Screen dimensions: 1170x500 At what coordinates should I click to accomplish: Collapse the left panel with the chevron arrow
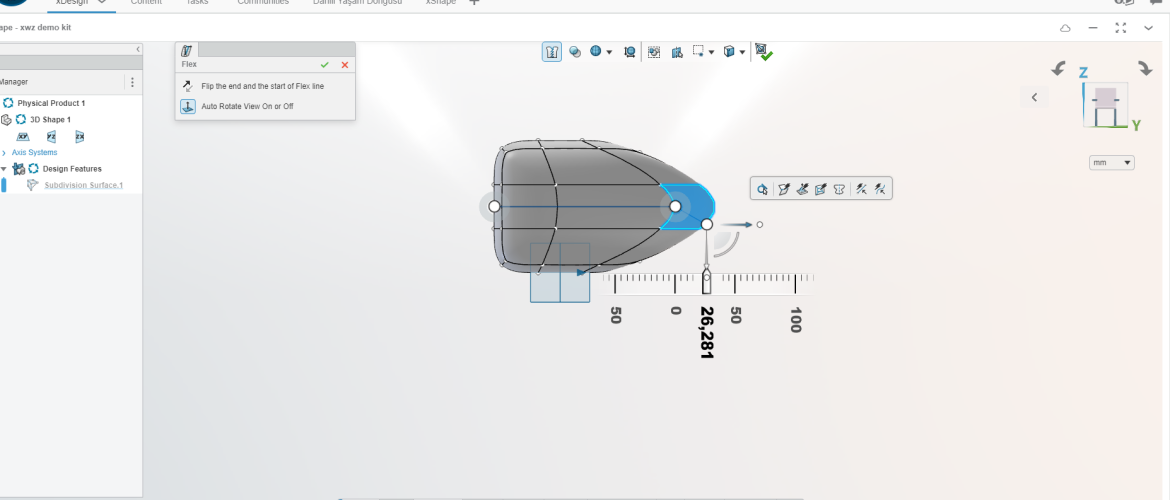[137, 49]
